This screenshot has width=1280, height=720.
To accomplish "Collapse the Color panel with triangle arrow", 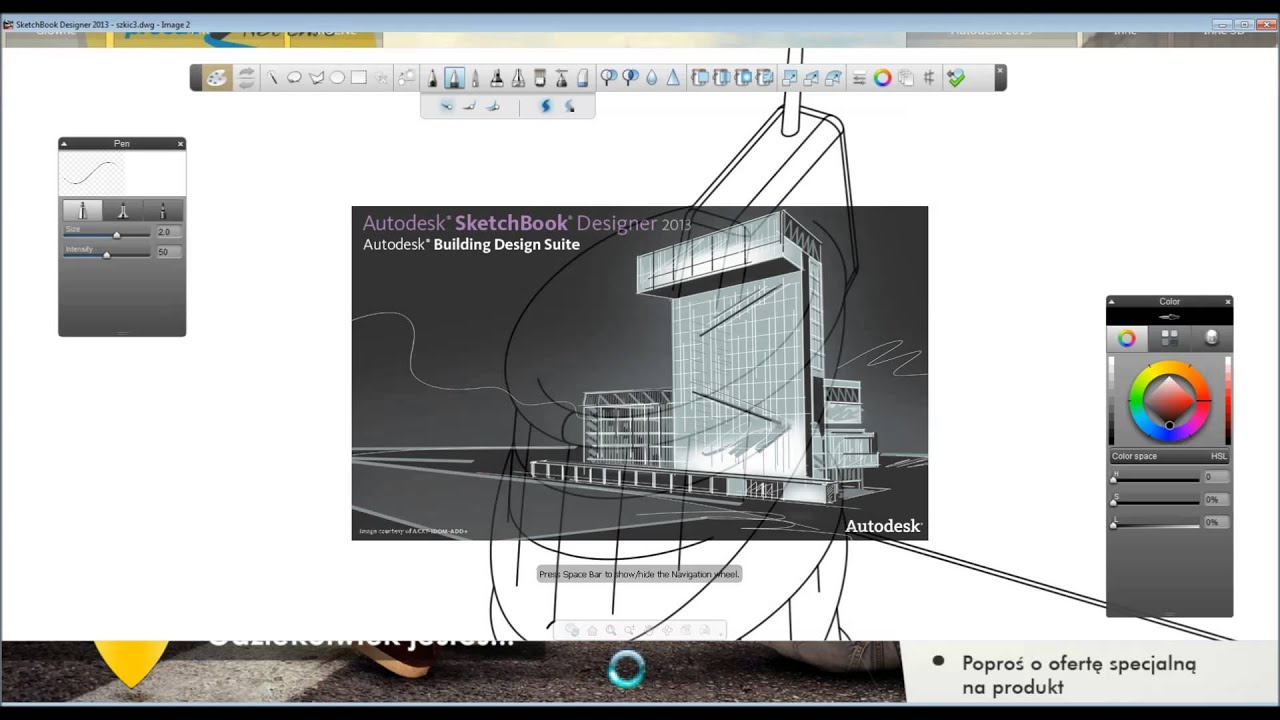I will (1112, 301).
